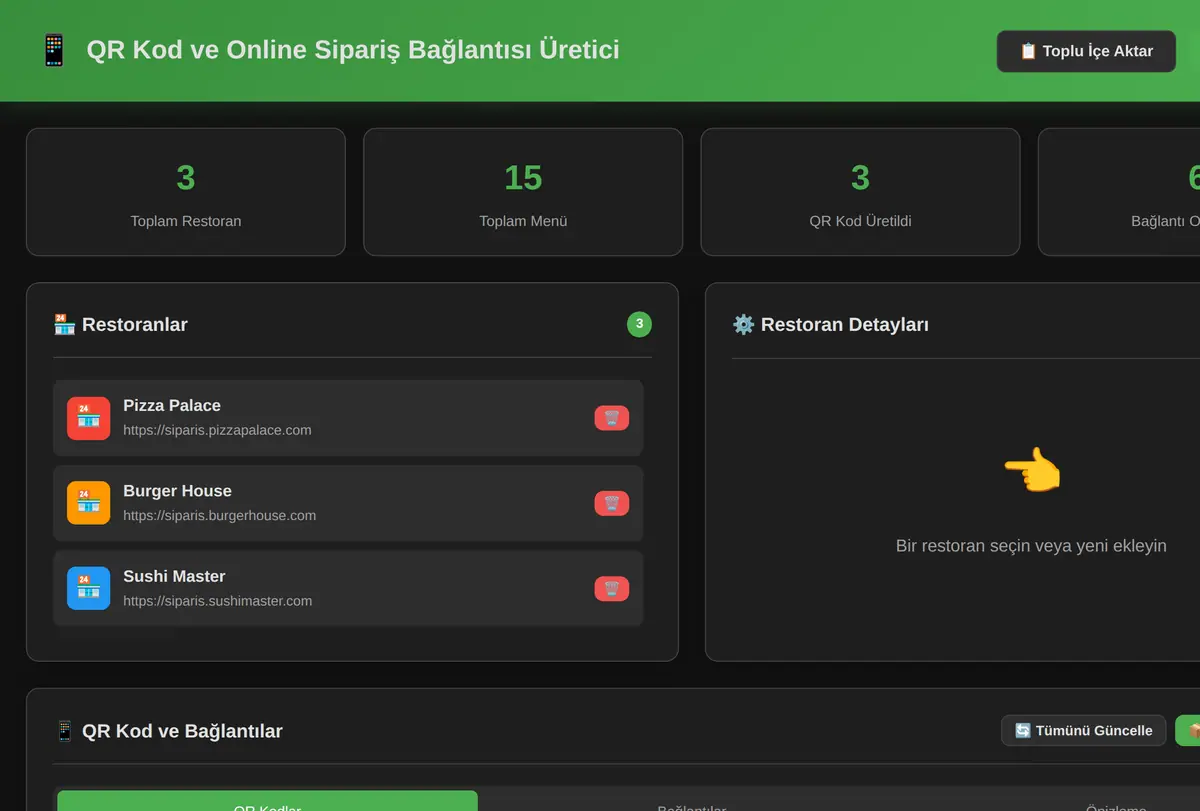This screenshot has height=811, width=1200.
Task: Switch to the QR Kodlar tab
Action: (267, 803)
